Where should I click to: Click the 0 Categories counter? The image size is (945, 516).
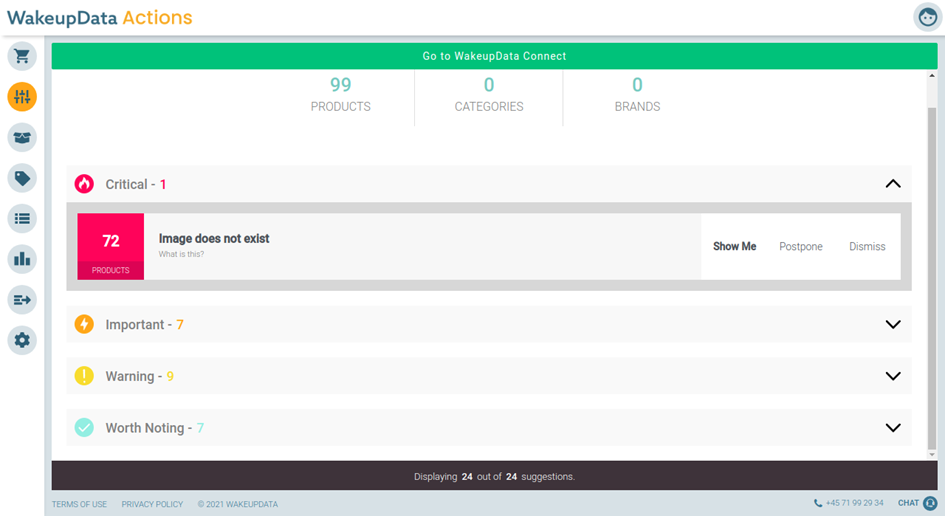pos(489,95)
